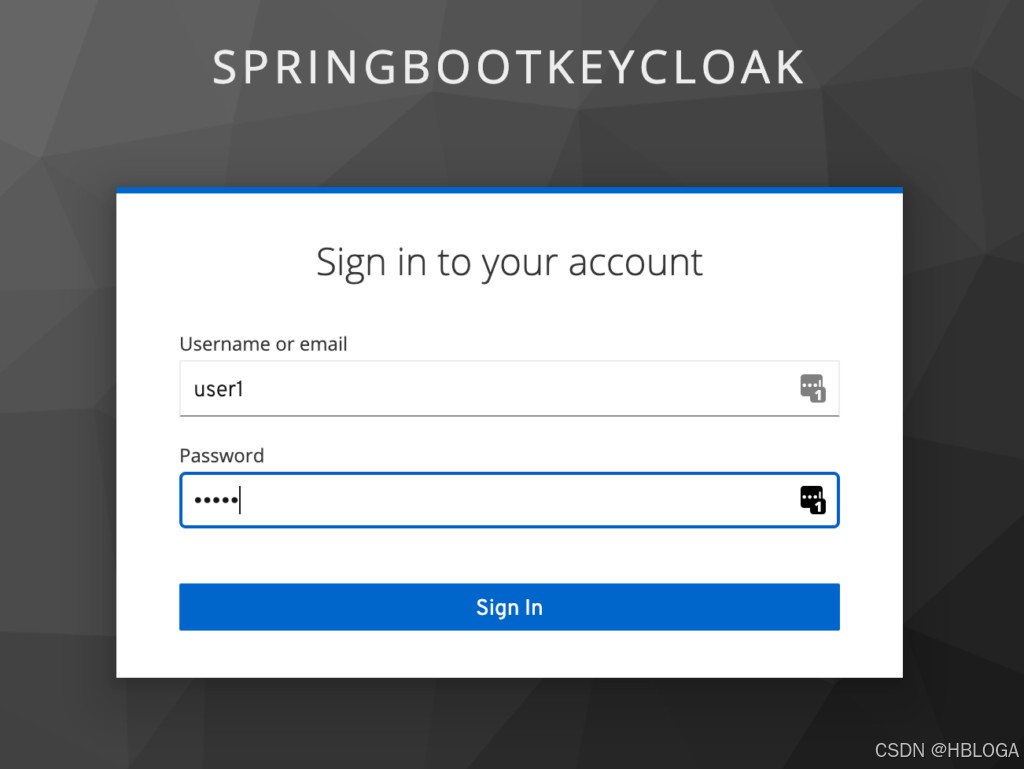Click the SPRINGBOOTKEYCLOAK realm title

(509, 67)
